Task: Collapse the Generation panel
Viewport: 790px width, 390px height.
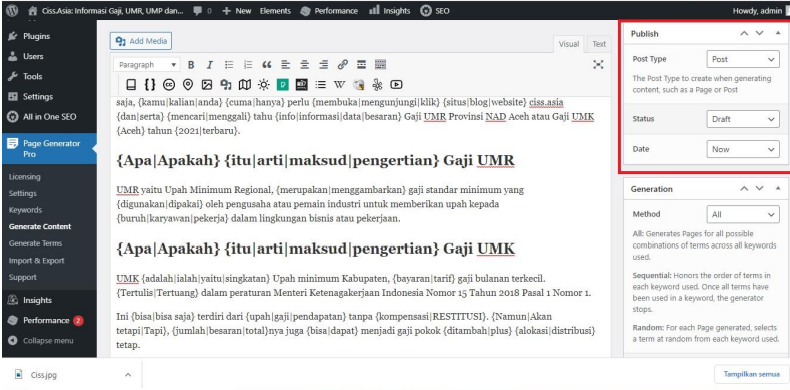Action: [x=778, y=188]
